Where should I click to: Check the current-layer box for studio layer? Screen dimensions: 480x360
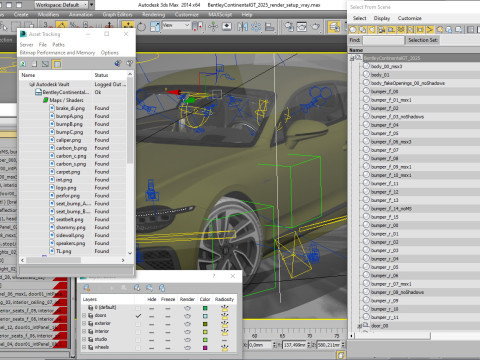(138, 339)
